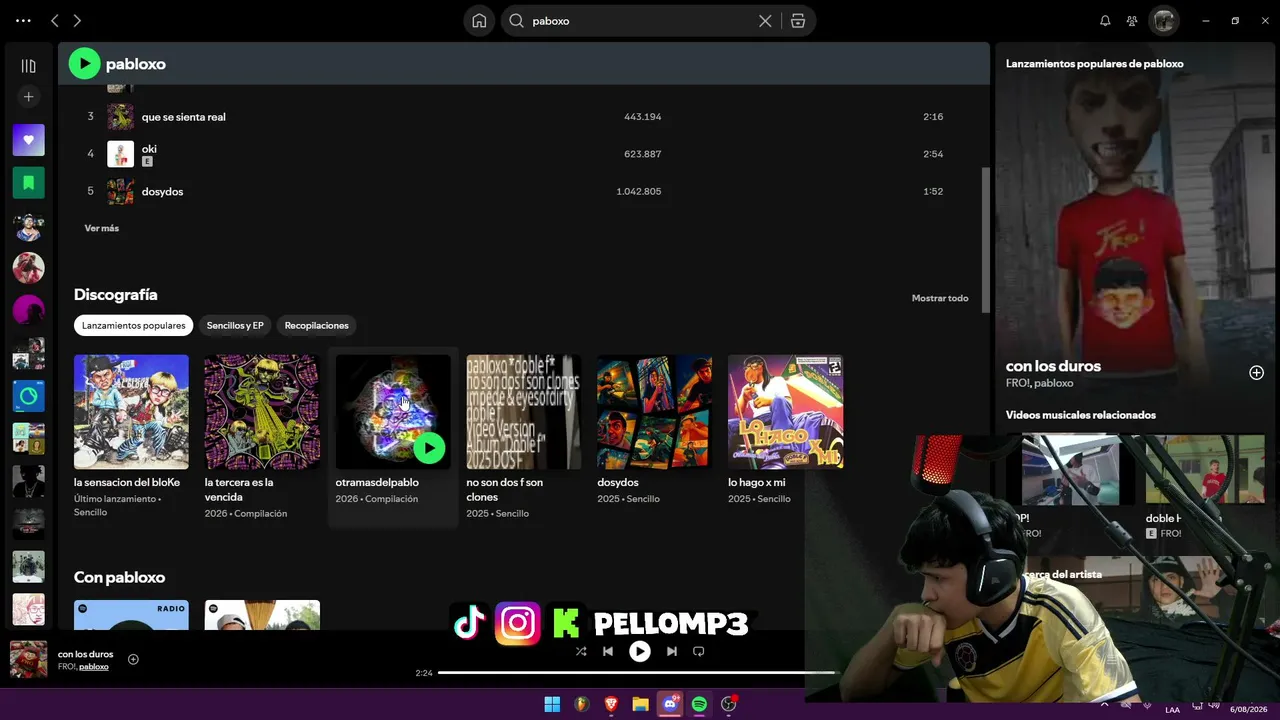Open the green bookmark Your Episodes
The image size is (1280, 720).
pos(28,183)
